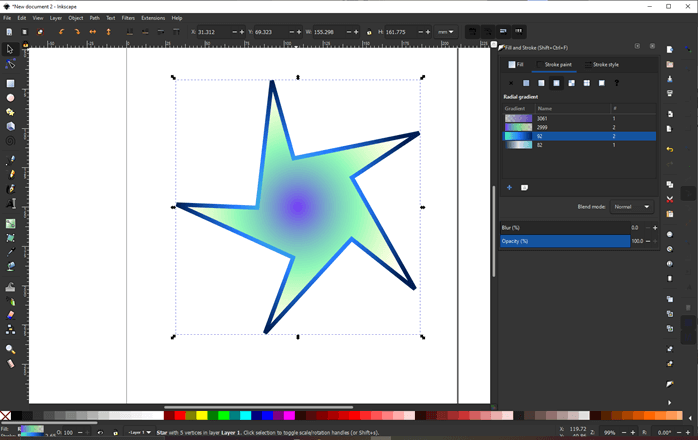Pick the Ellipse tool in toolbox
The width and height of the screenshot is (698, 440).
point(10,98)
